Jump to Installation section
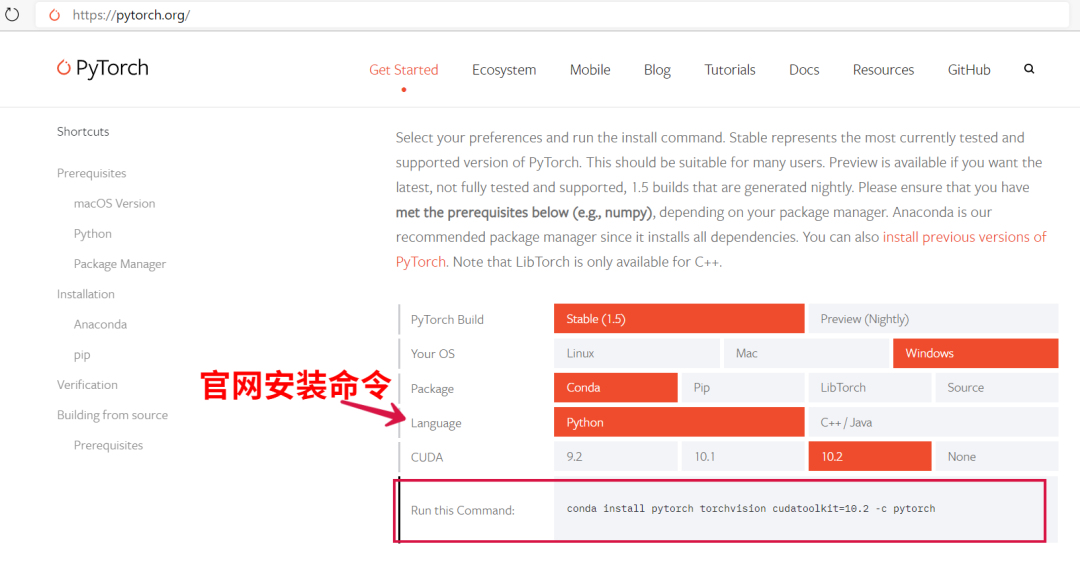The width and height of the screenshot is (1080, 573). [85, 294]
